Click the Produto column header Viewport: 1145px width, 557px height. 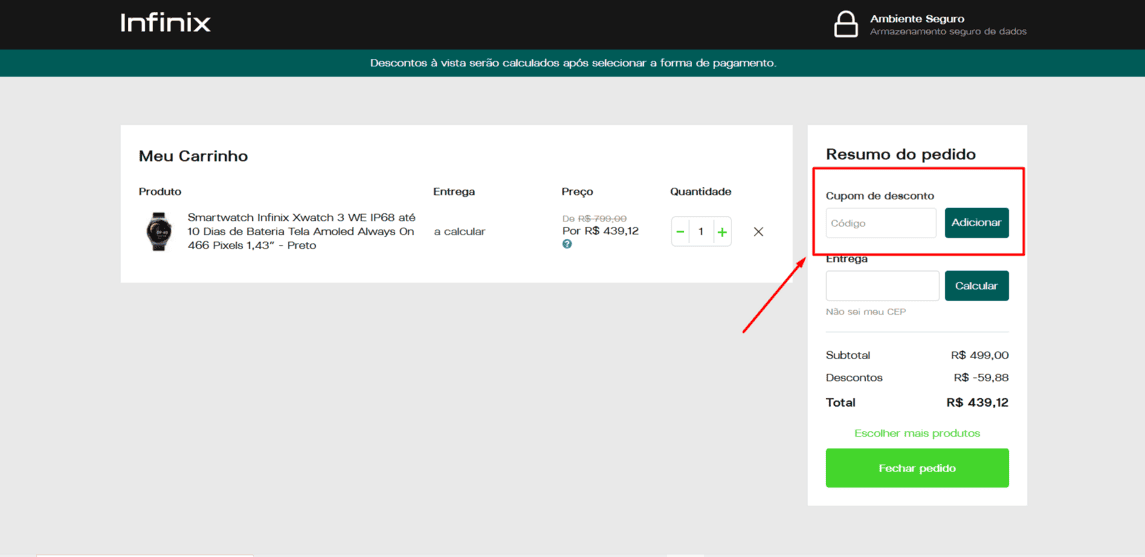pos(160,191)
